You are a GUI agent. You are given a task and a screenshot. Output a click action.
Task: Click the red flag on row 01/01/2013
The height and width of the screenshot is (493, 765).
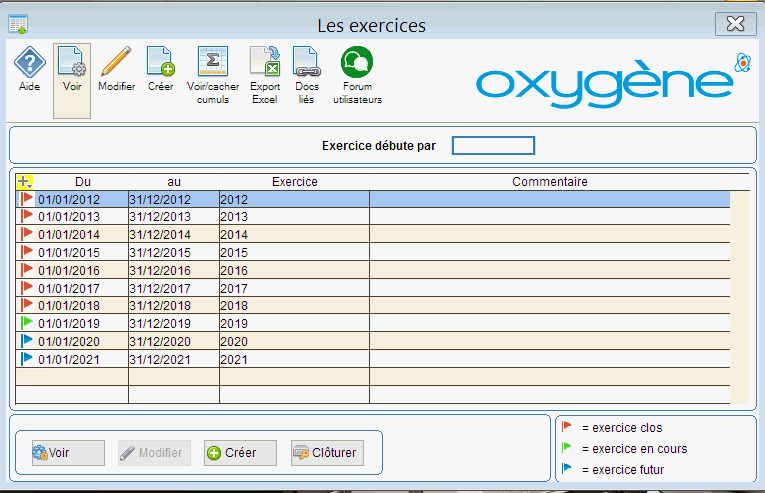point(26,216)
